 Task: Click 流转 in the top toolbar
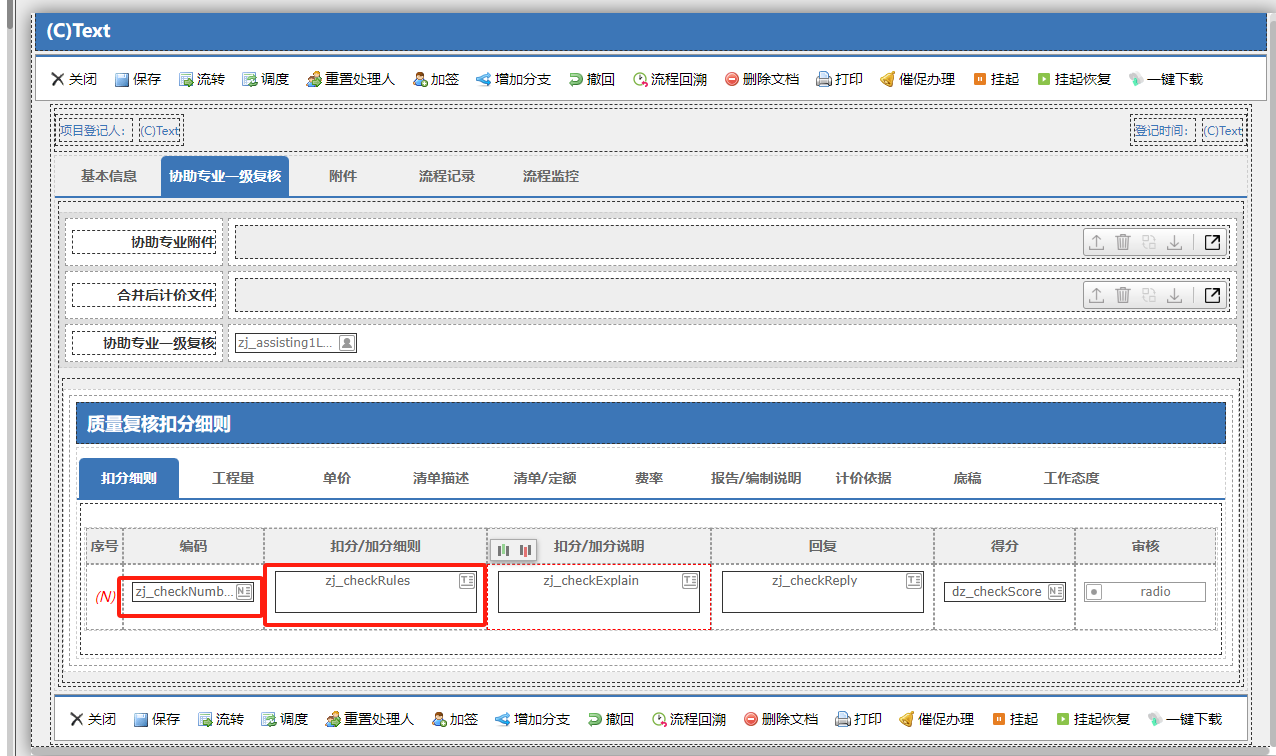pos(202,79)
